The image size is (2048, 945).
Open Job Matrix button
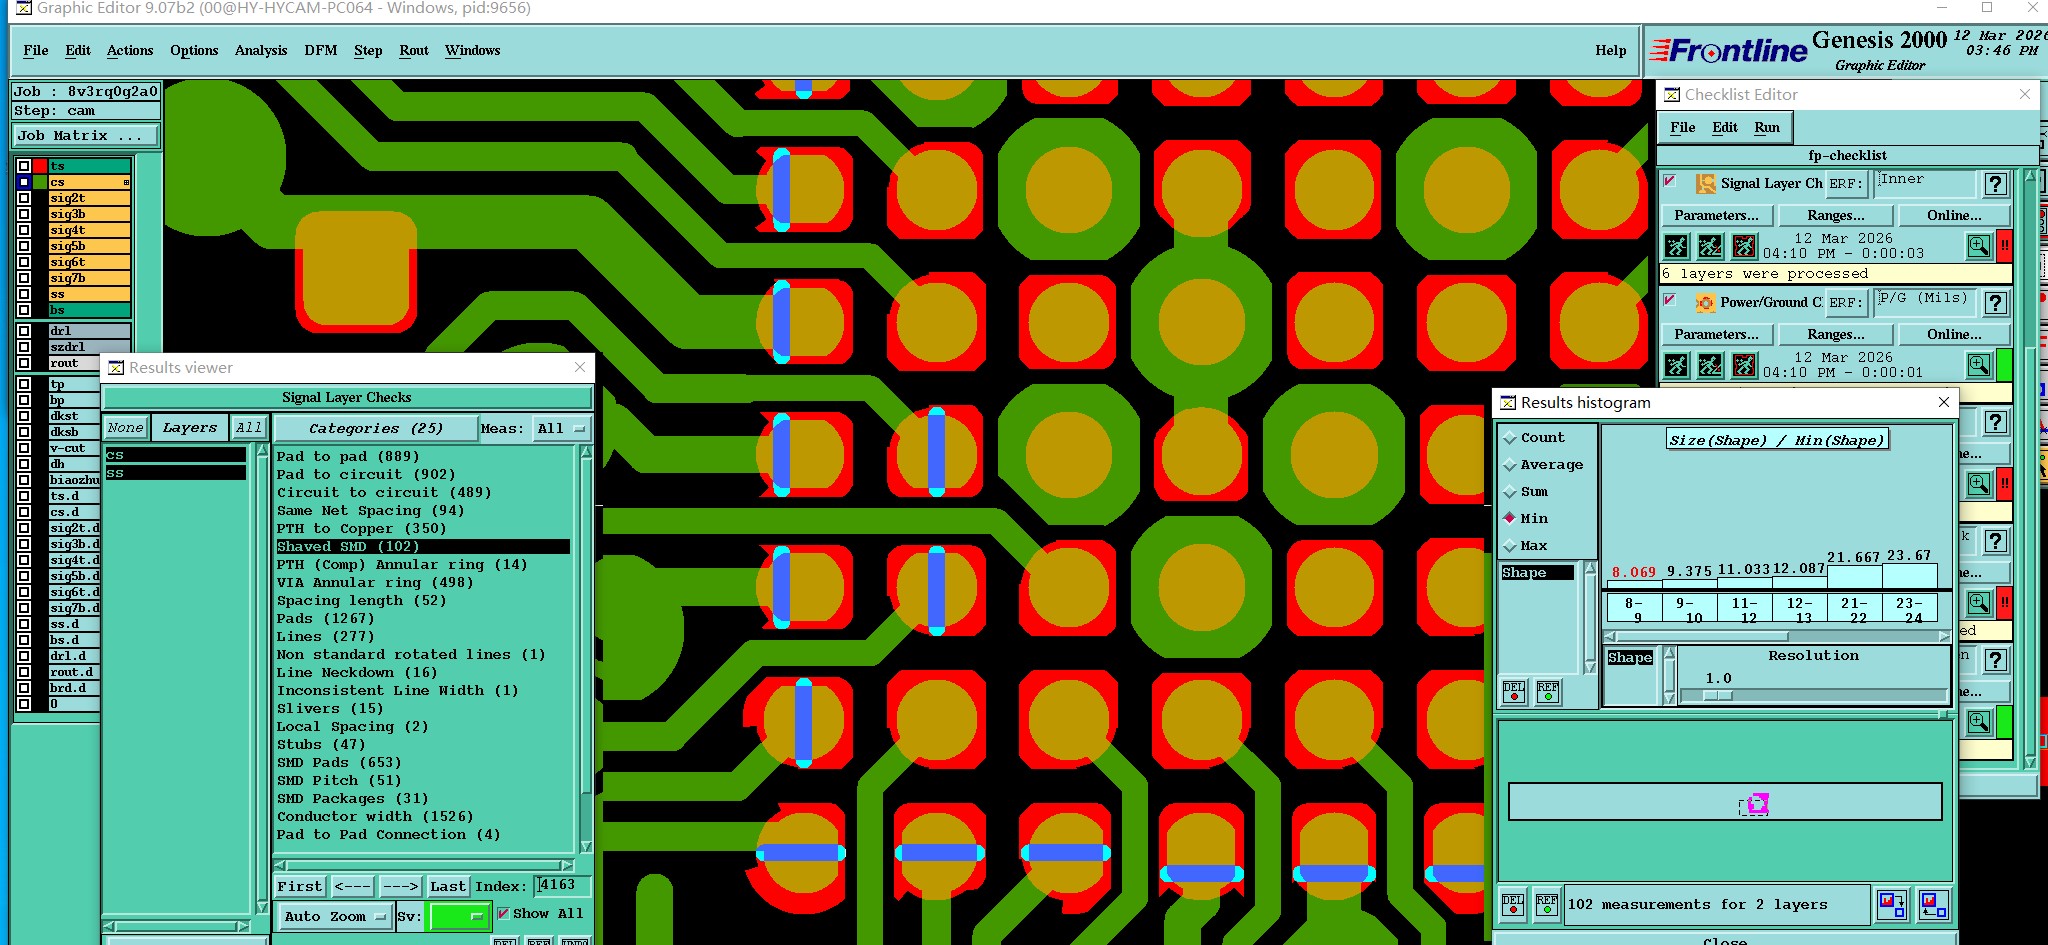tap(85, 136)
